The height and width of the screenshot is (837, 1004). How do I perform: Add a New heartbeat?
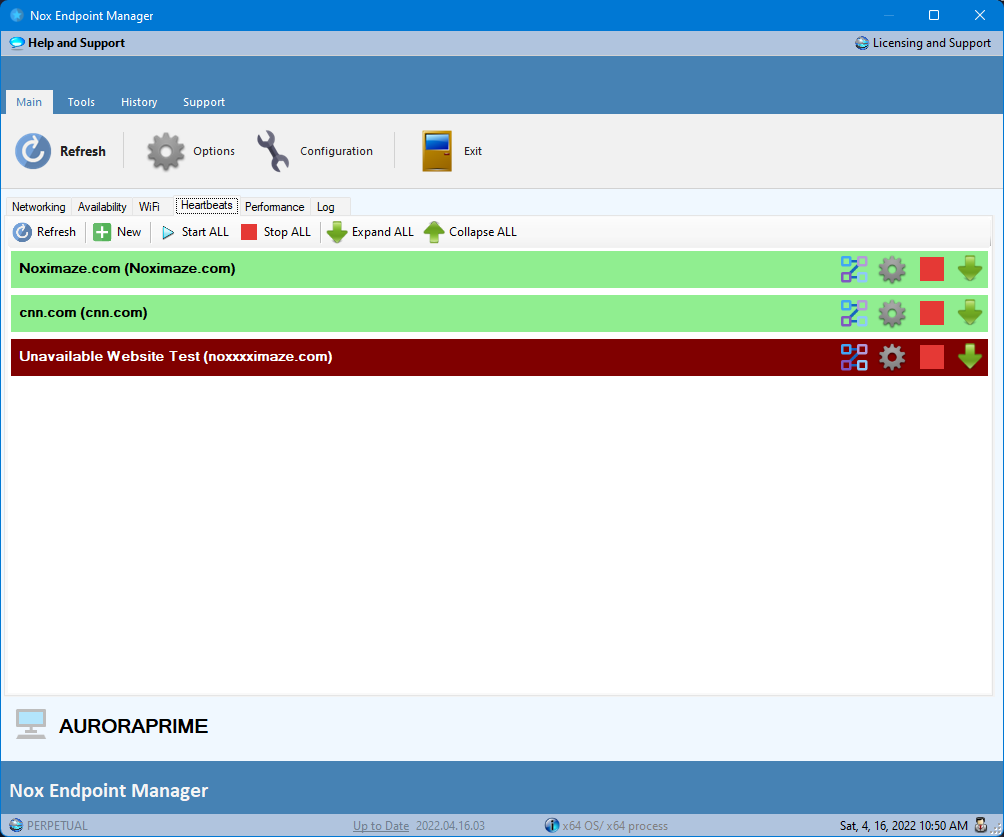tap(117, 232)
